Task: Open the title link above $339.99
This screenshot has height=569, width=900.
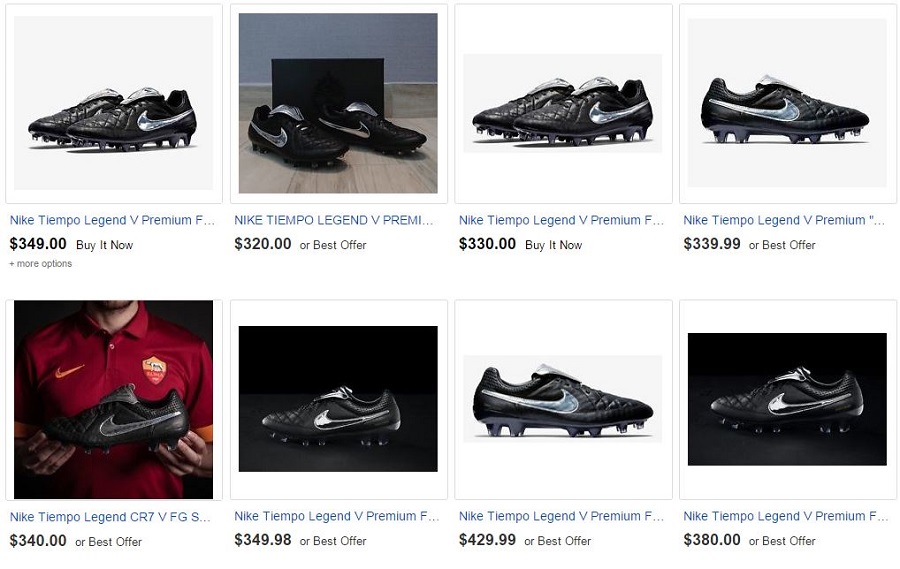Action: (785, 220)
